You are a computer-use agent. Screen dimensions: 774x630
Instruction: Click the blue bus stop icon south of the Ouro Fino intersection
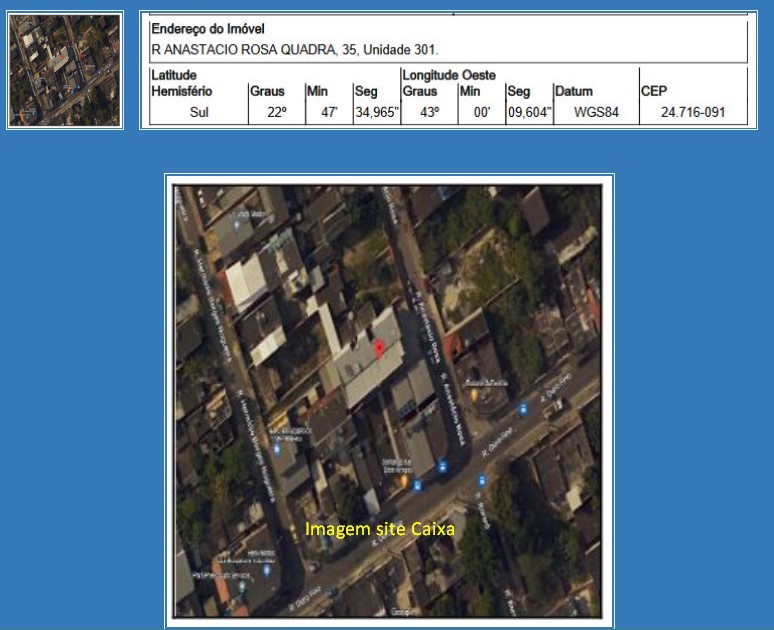(482, 480)
